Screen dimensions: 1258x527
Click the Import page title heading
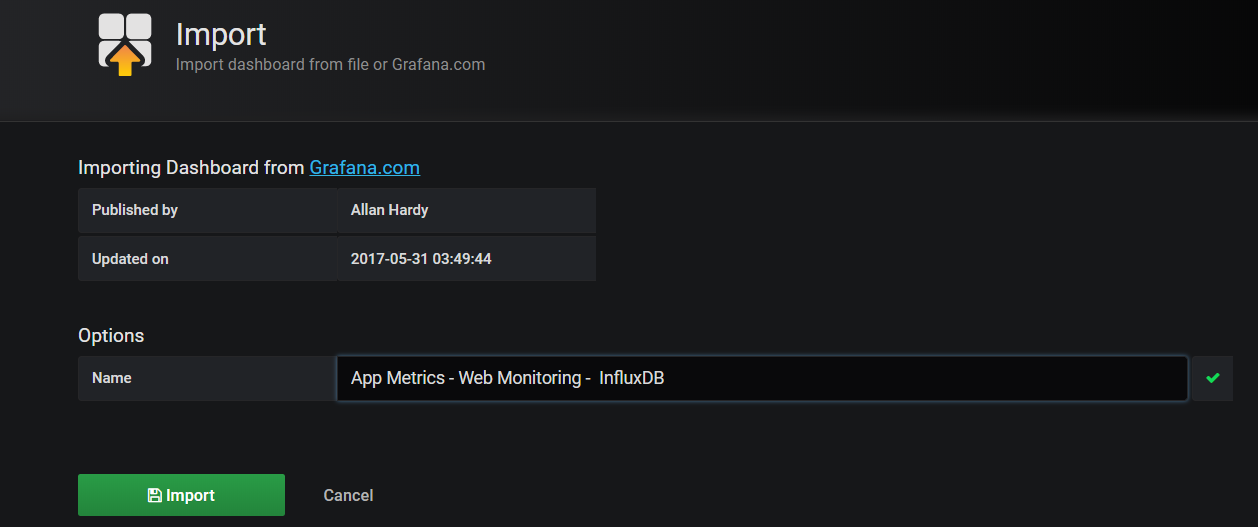coord(221,34)
